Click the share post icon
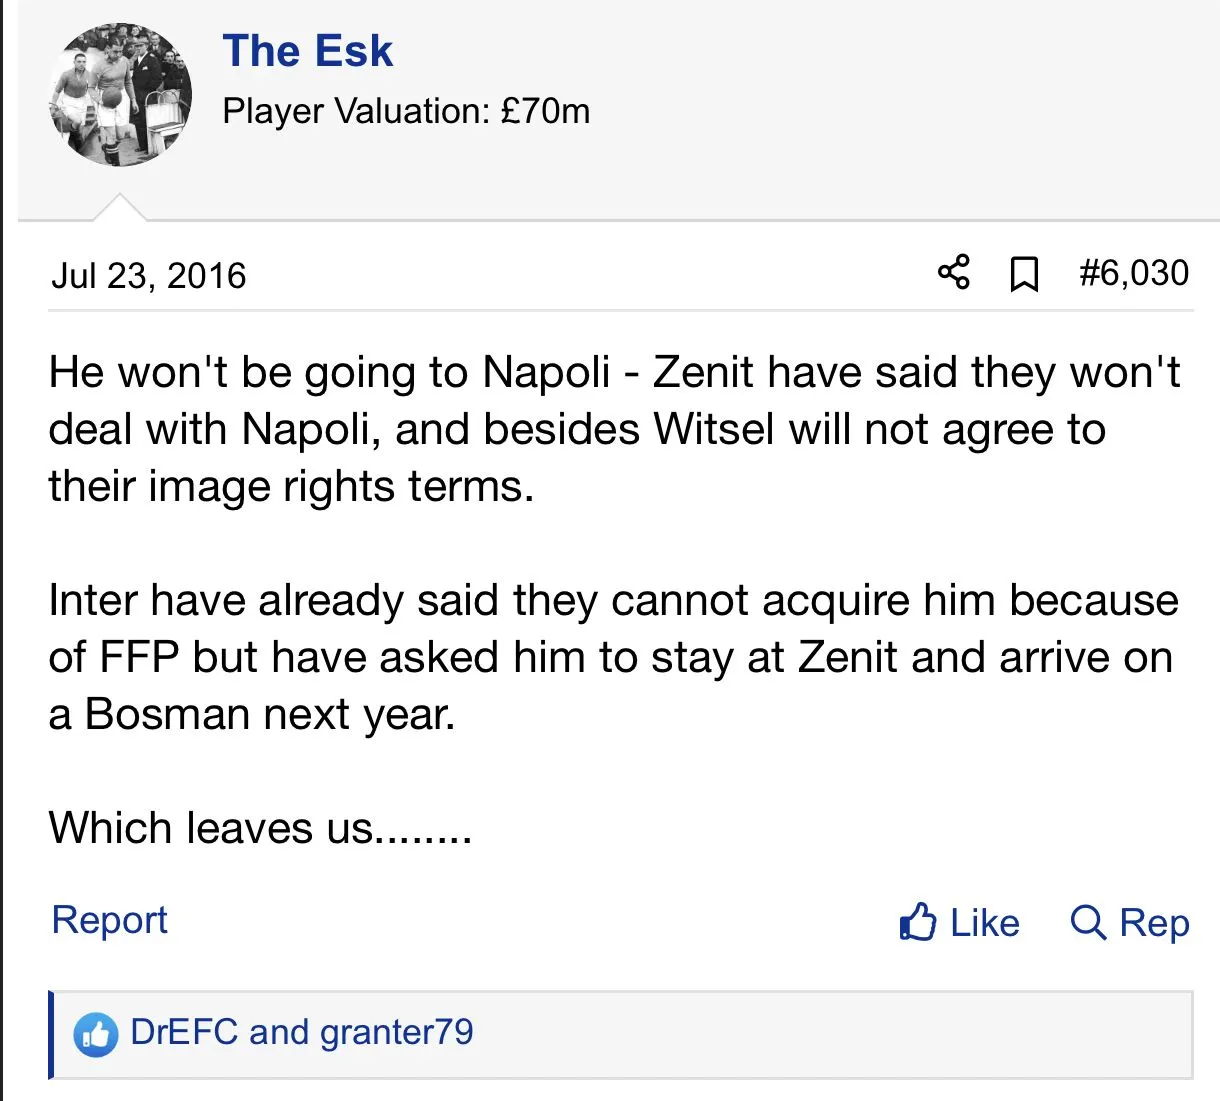The width and height of the screenshot is (1220, 1101). point(953,272)
